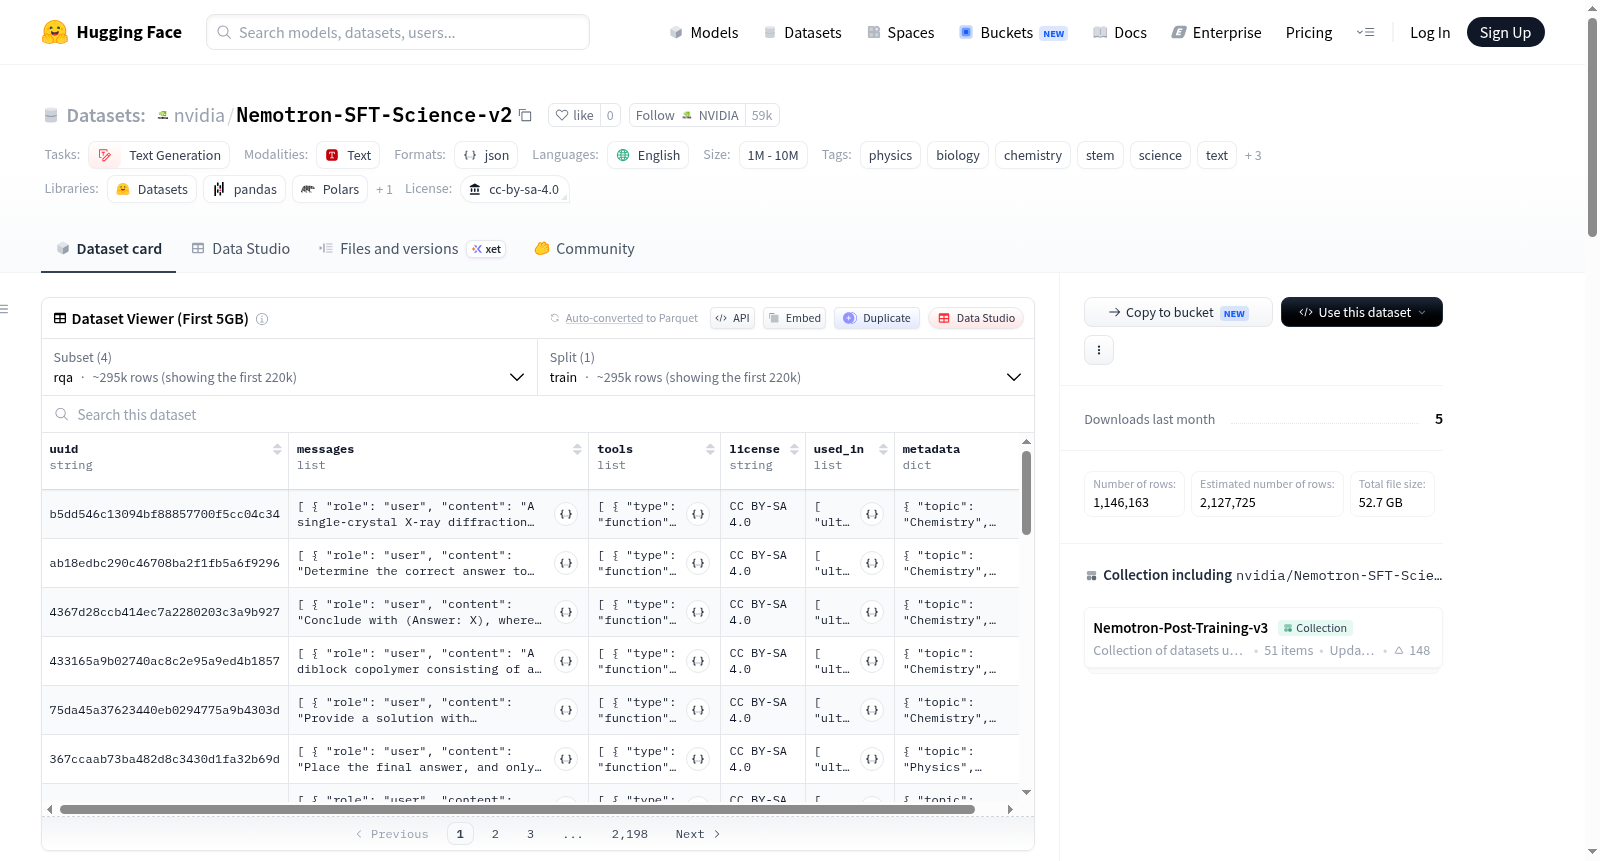Open Spaces in top navigation
The width and height of the screenshot is (1600, 861).
click(900, 32)
